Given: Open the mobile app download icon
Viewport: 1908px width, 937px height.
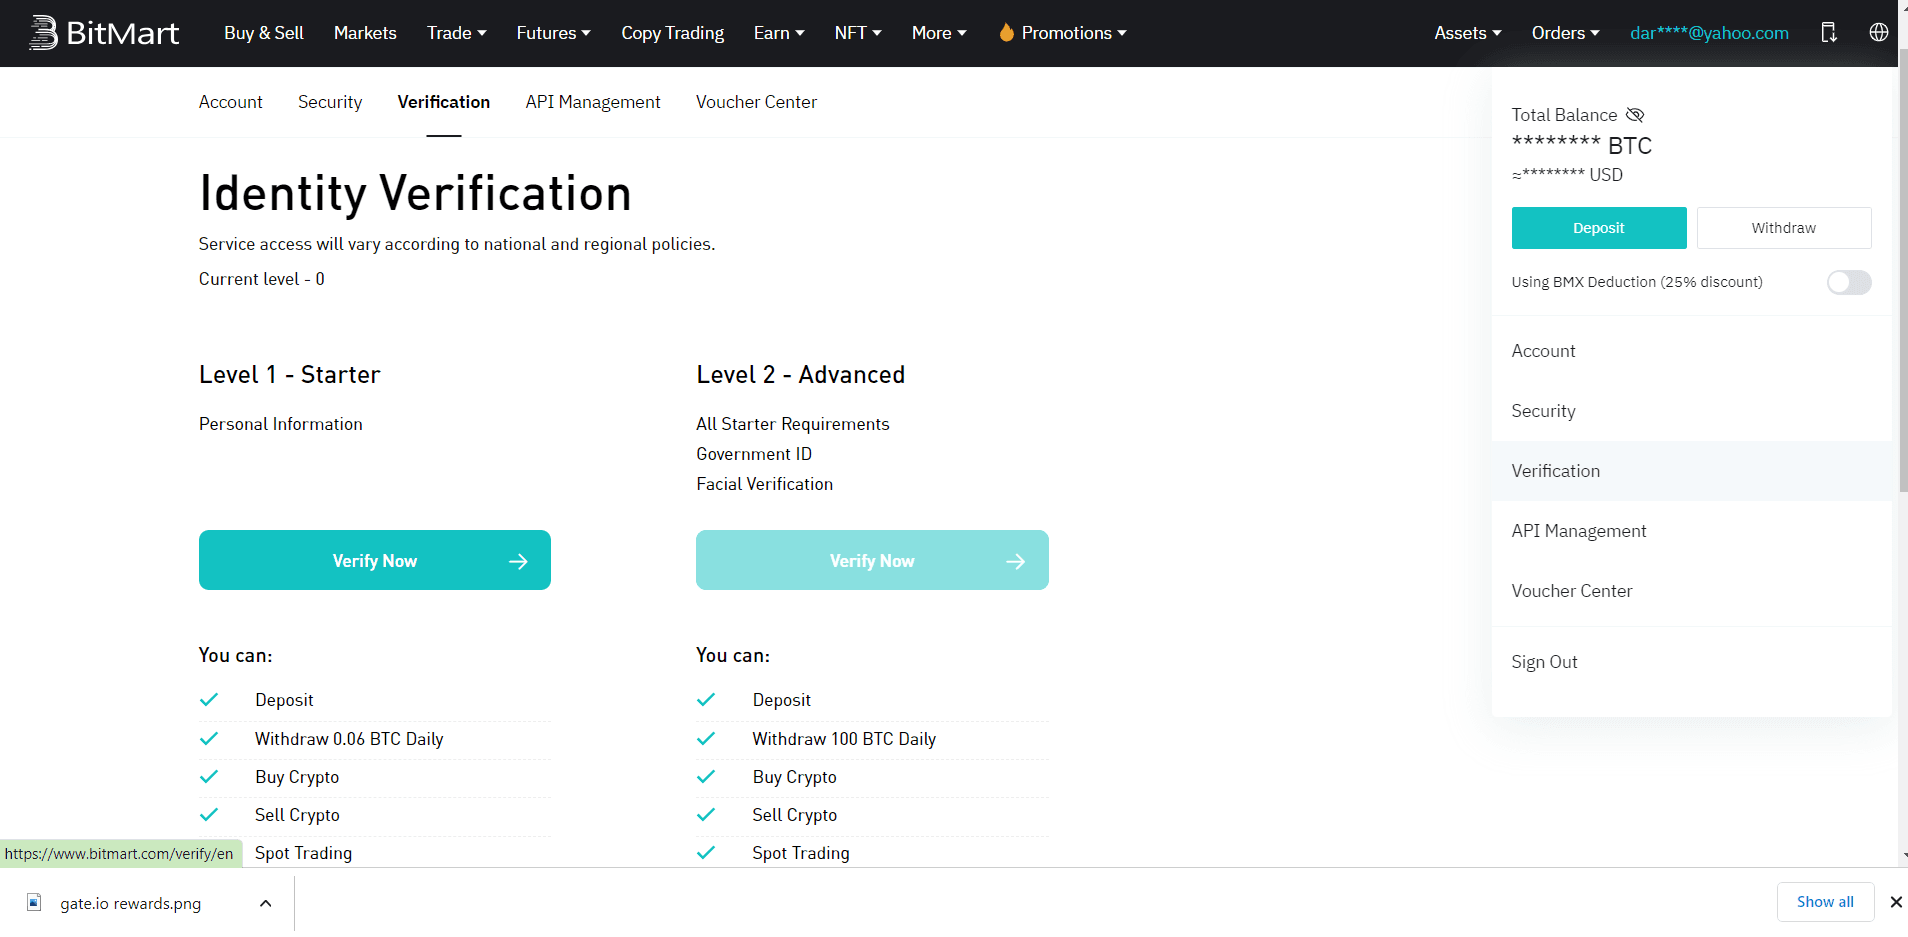Looking at the screenshot, I should (1829, 33).
